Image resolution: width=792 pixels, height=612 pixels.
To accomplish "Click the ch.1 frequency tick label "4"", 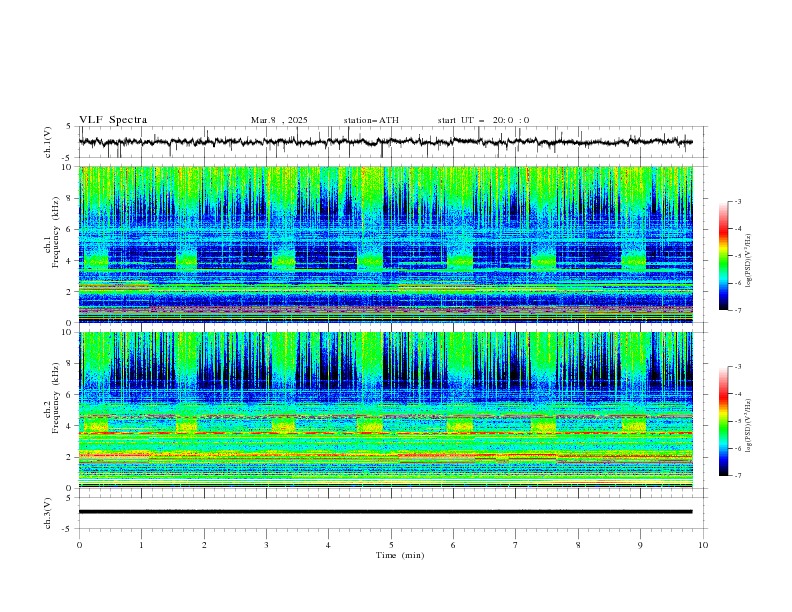I will (70, 261).
